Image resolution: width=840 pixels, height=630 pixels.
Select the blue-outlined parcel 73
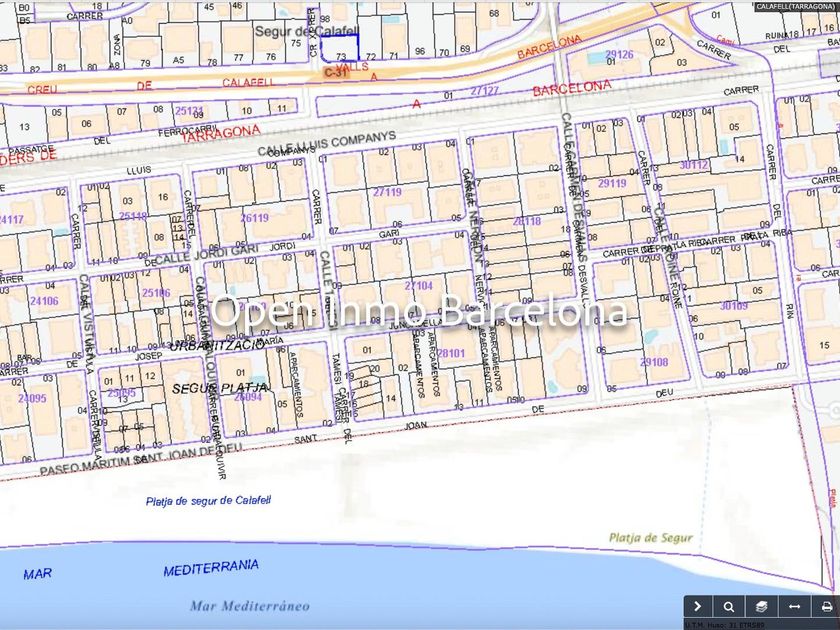340,48
